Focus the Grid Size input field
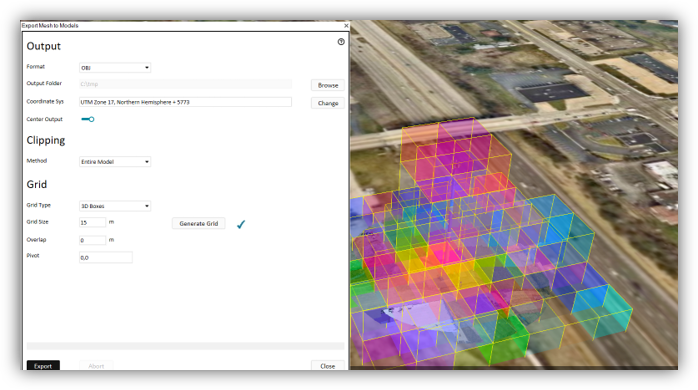The height and width of the screenshot is (390, 698). click(x=93, y=222)
